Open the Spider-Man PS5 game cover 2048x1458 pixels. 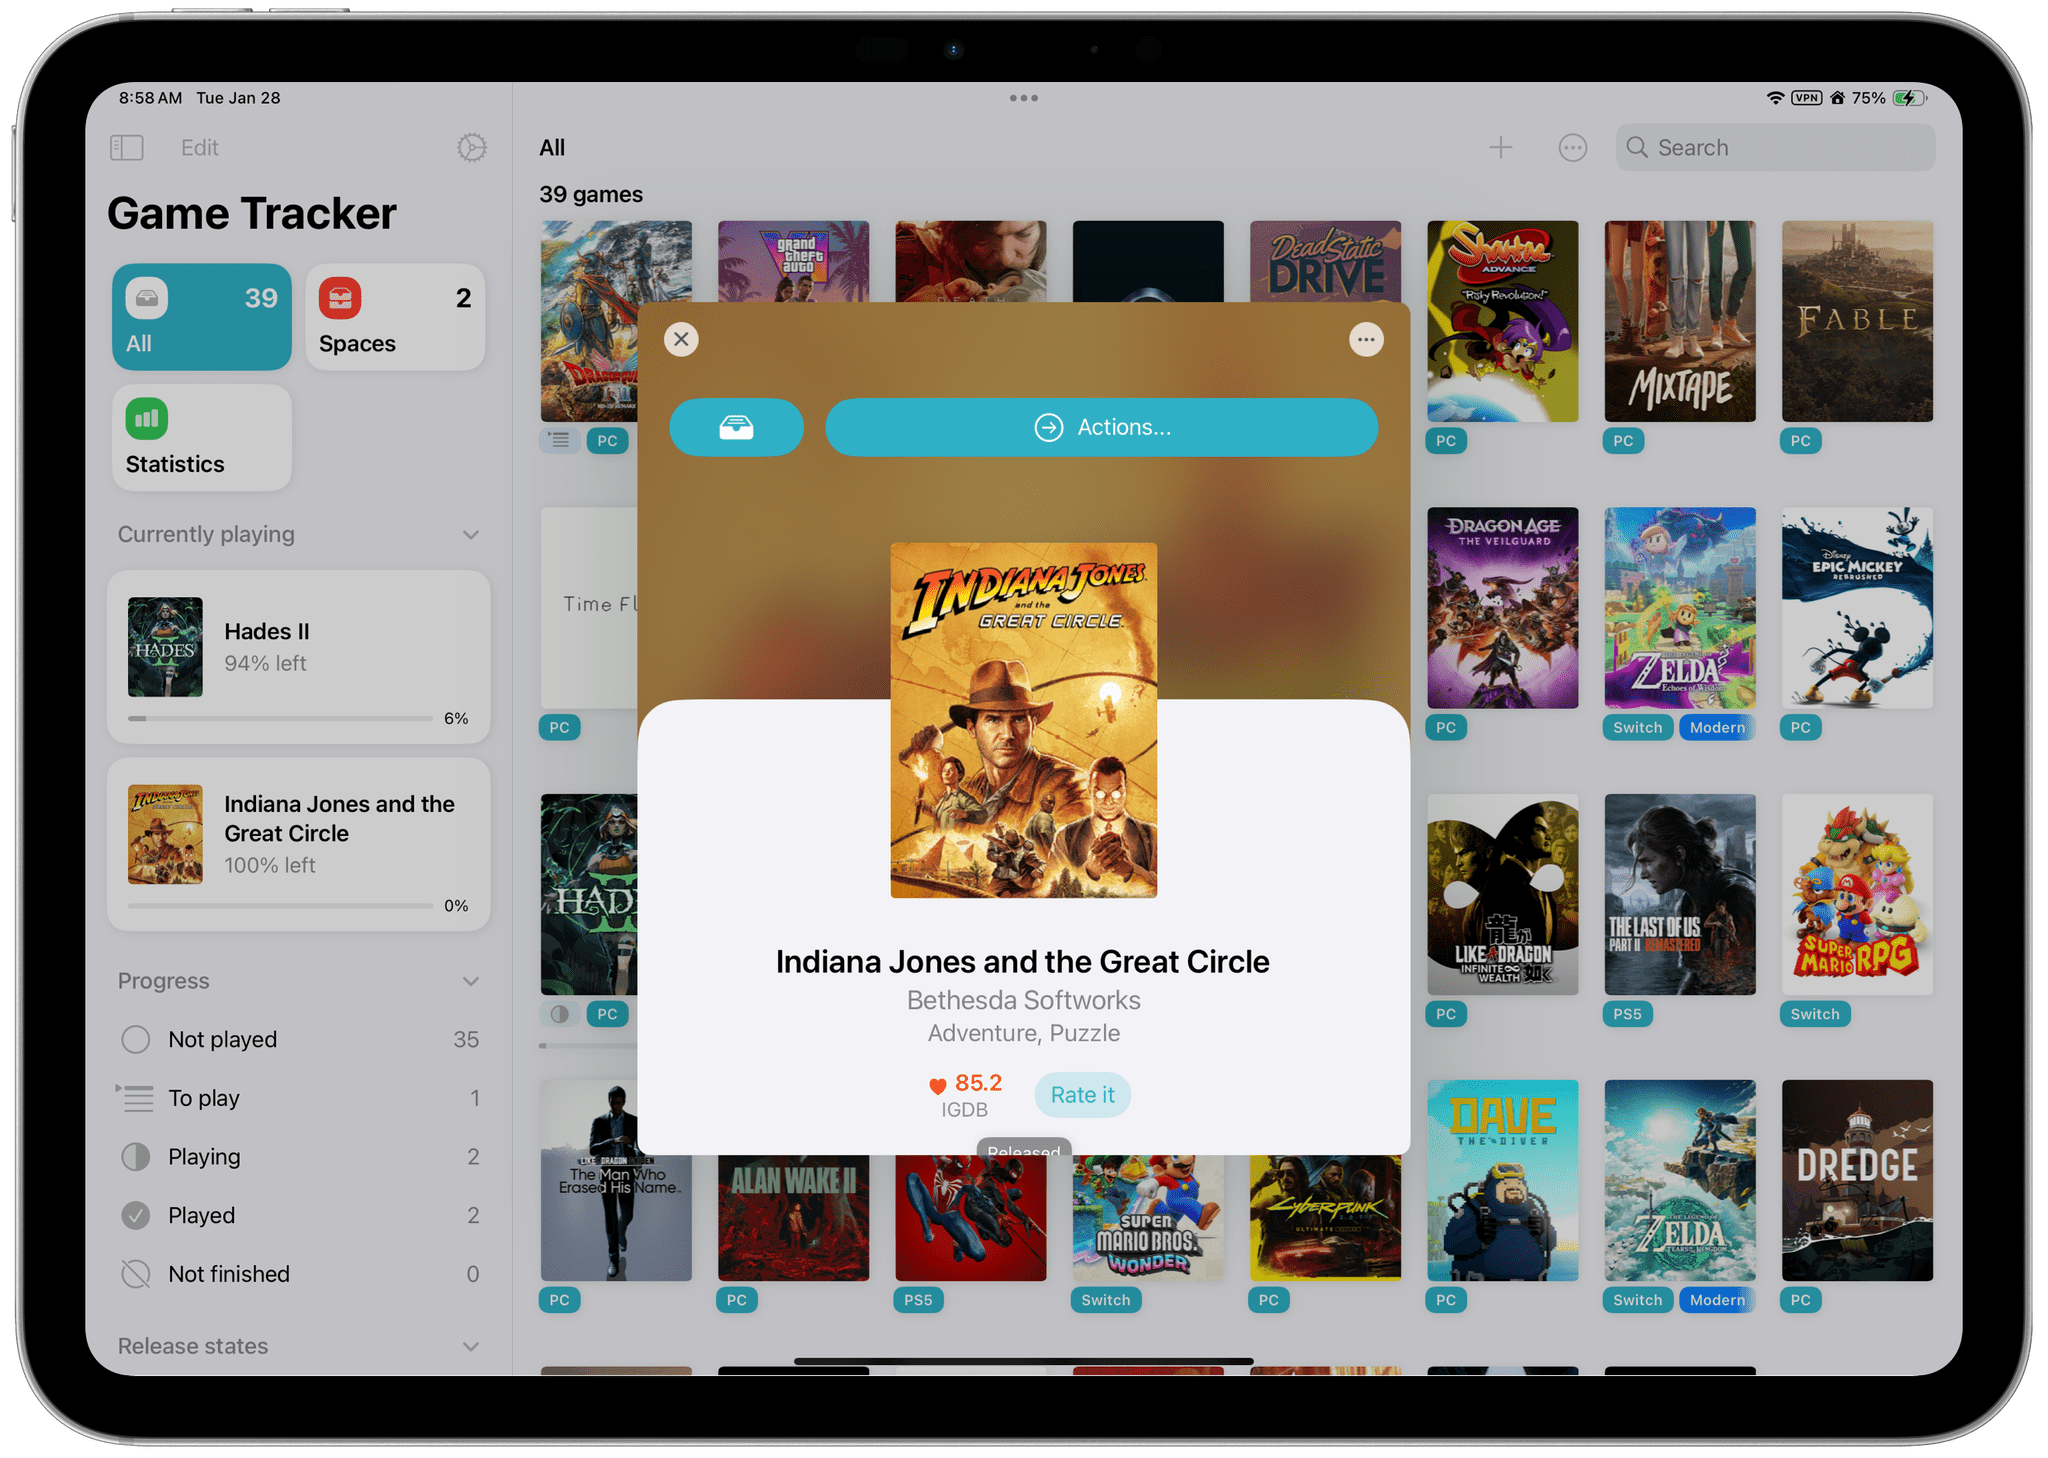[x=970, y=1218]
